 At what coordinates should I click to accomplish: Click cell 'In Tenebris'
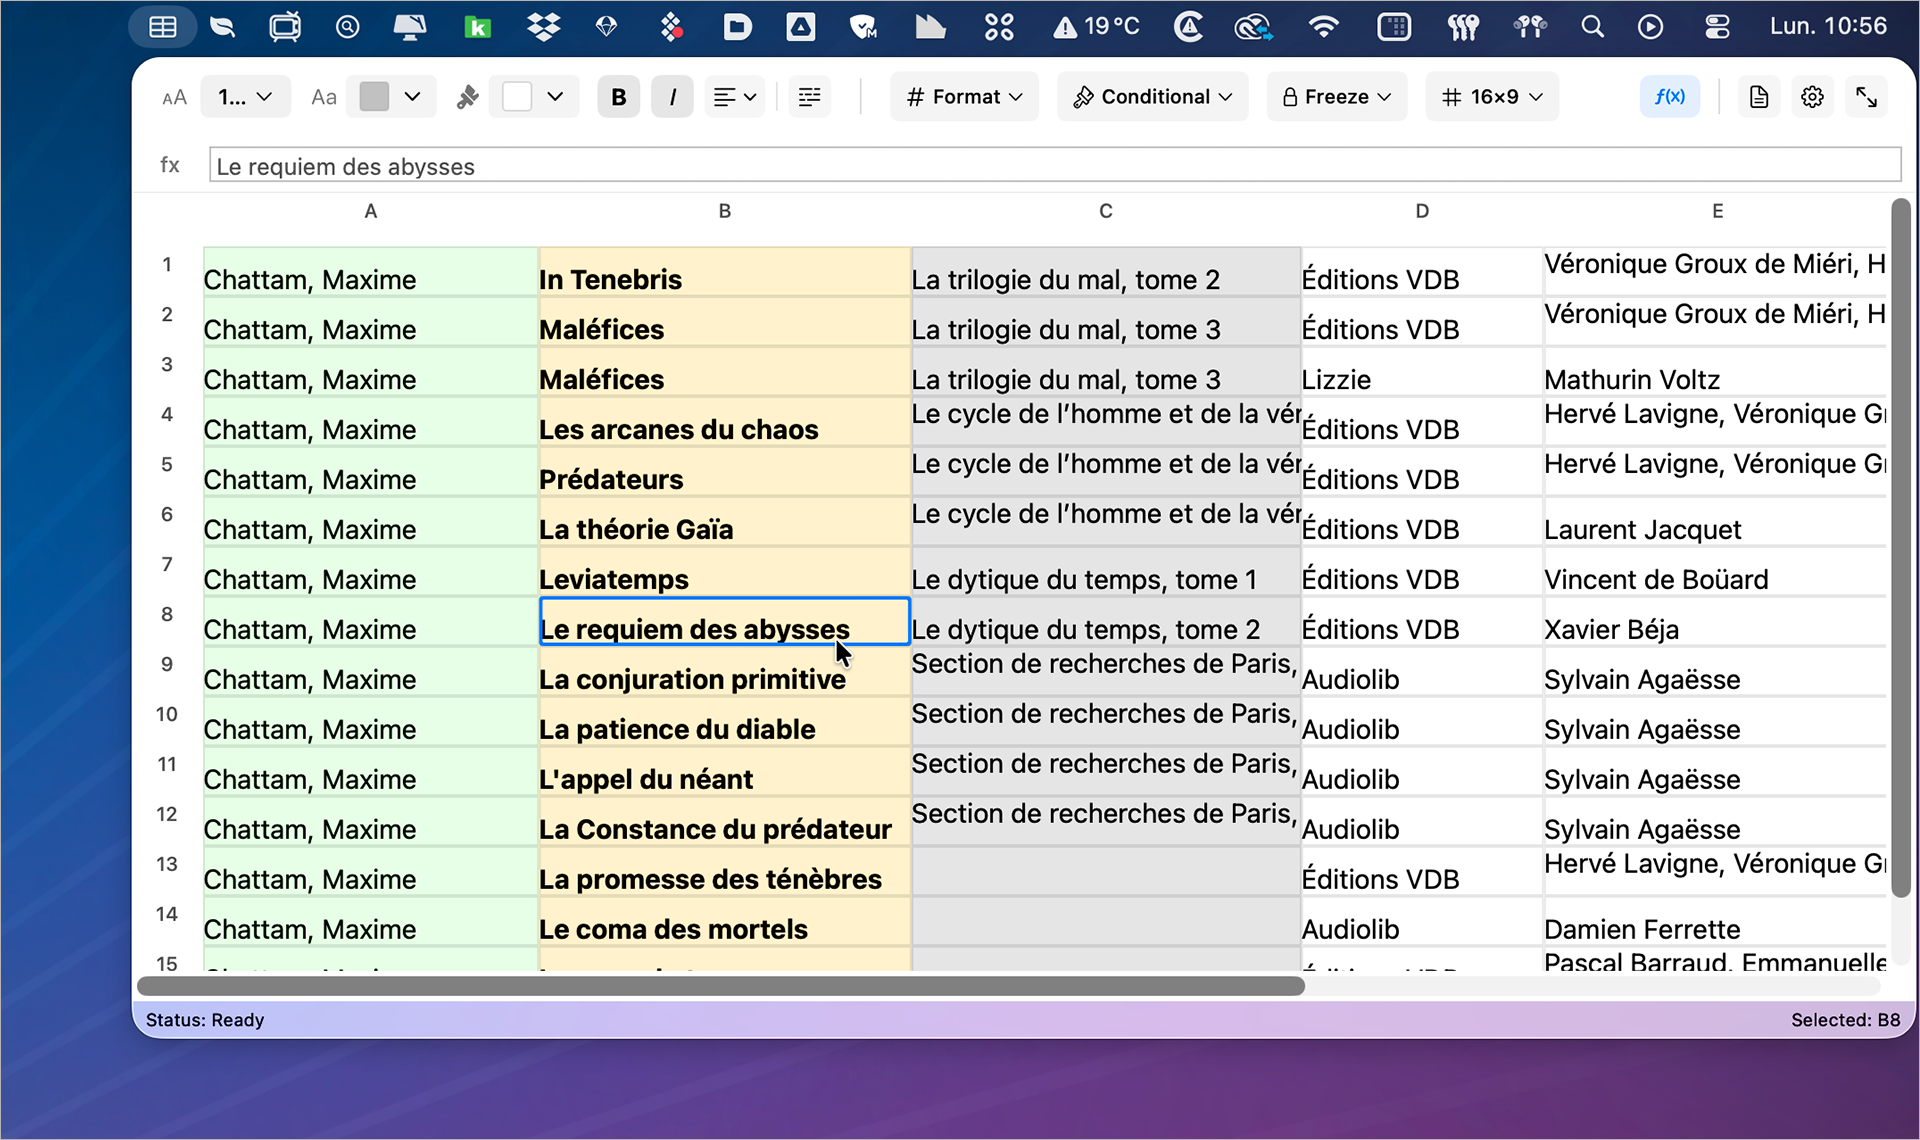click(724, 272)
